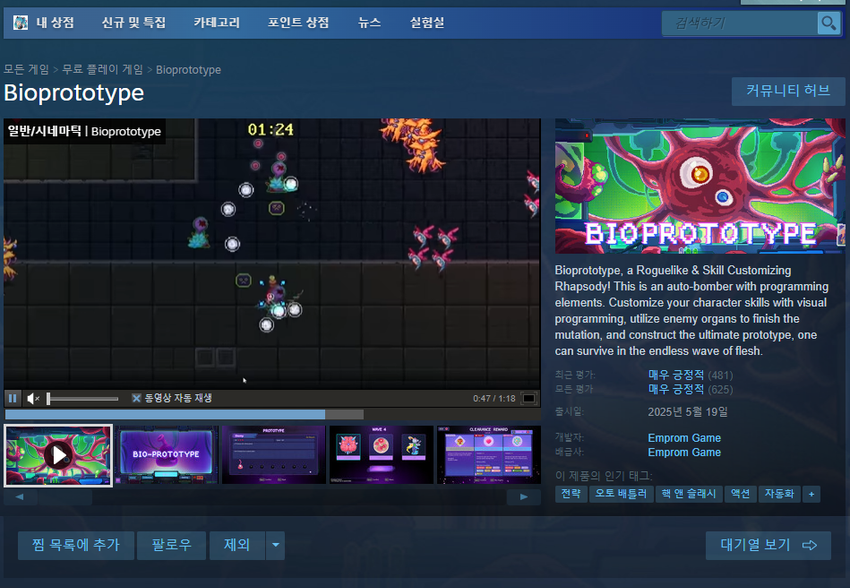Click the store avatar icon beside 내 상점

(21, 23)
